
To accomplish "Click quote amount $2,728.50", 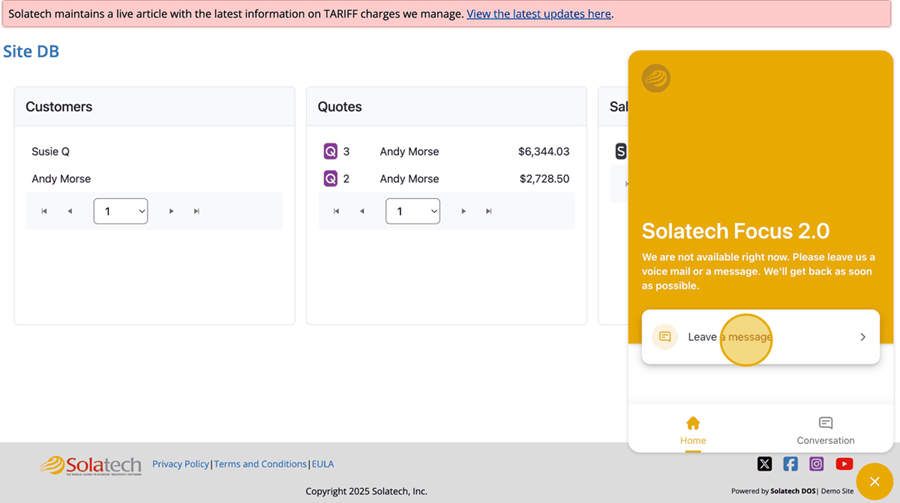I will click(x=544, y=179).
